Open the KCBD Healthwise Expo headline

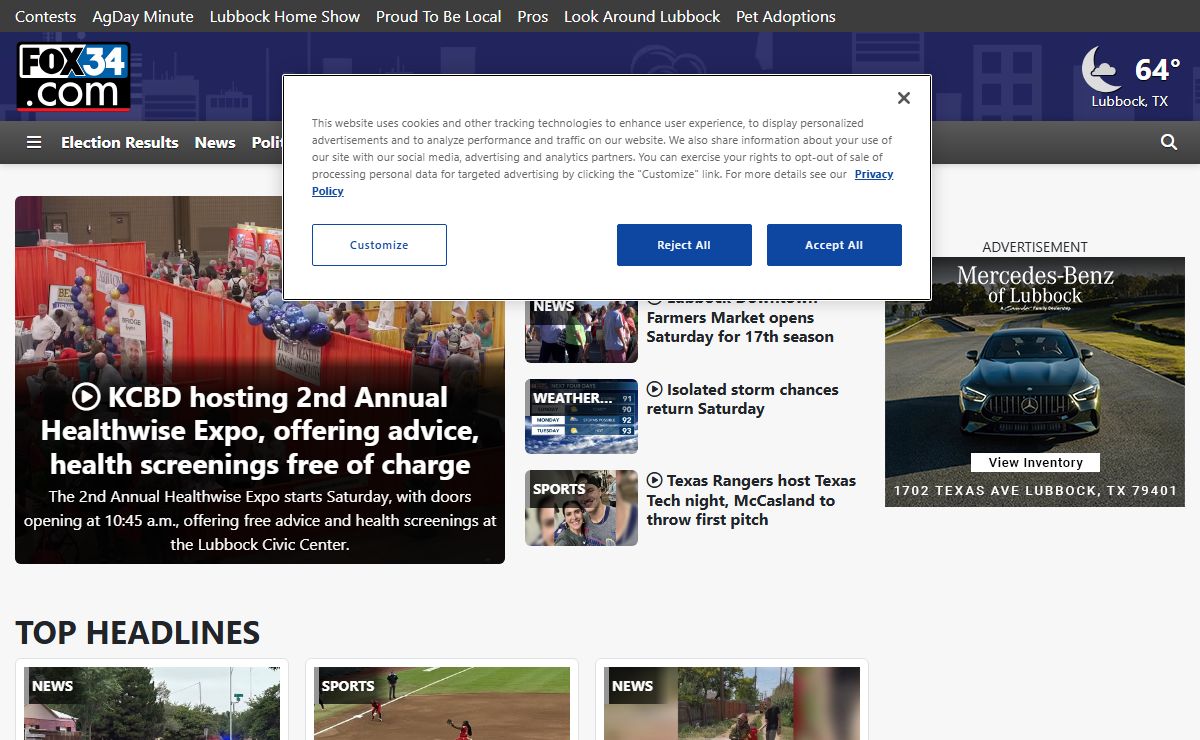[x=260, y=431]
